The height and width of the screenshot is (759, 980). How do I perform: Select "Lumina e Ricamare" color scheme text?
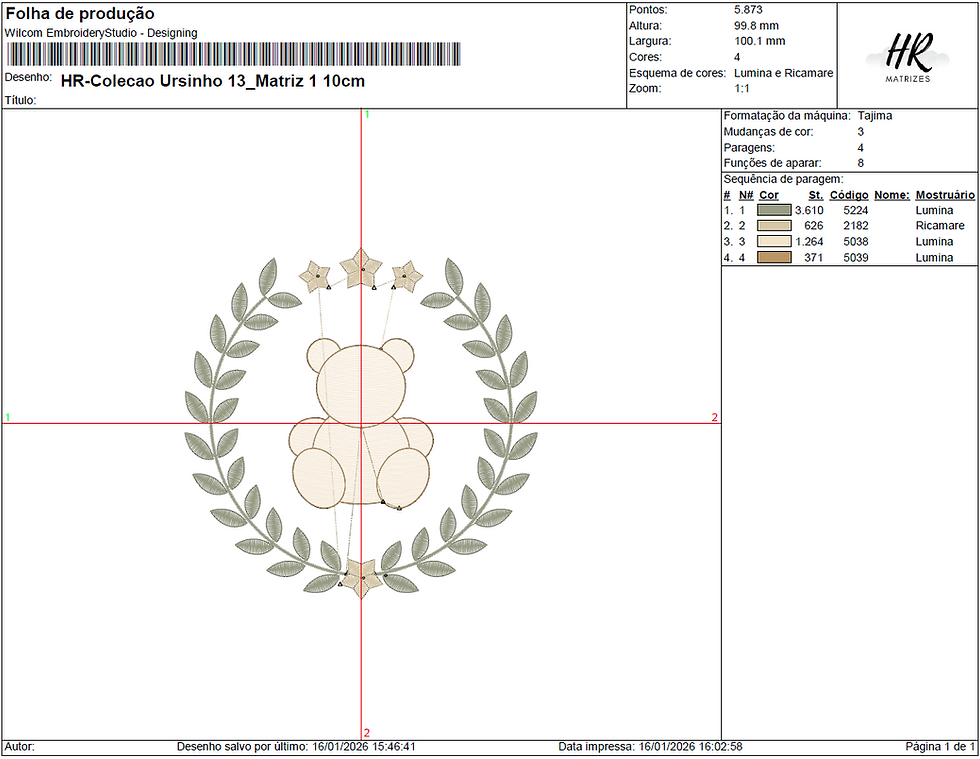point(783,73)
